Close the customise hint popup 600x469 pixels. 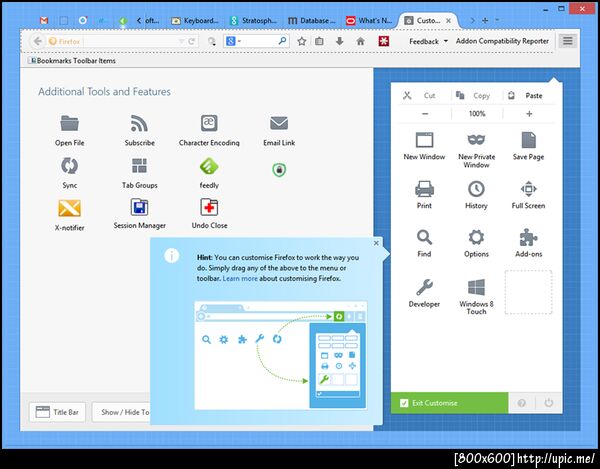pyautogui.click(x=376, y=243)
